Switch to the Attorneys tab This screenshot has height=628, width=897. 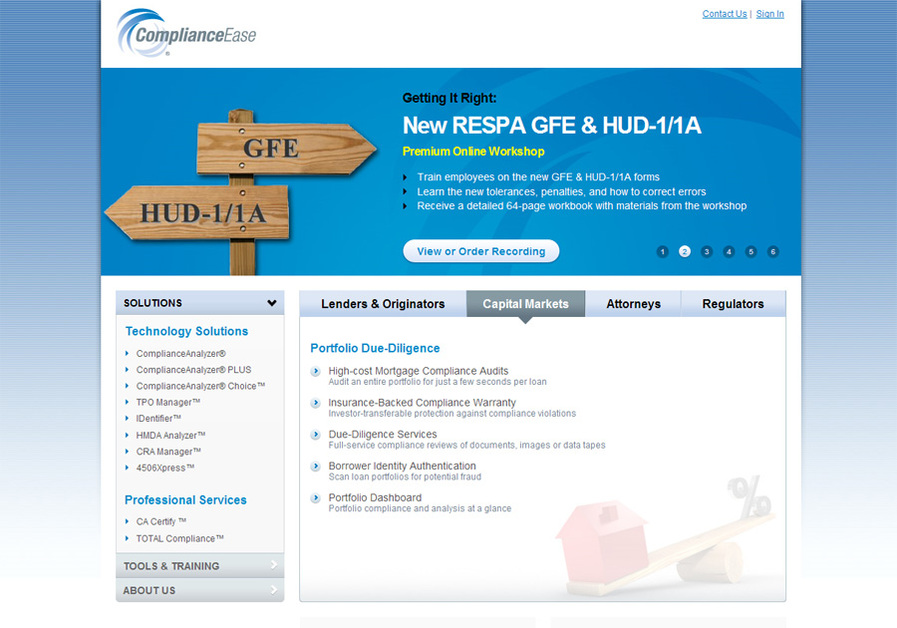click(633, 304)
